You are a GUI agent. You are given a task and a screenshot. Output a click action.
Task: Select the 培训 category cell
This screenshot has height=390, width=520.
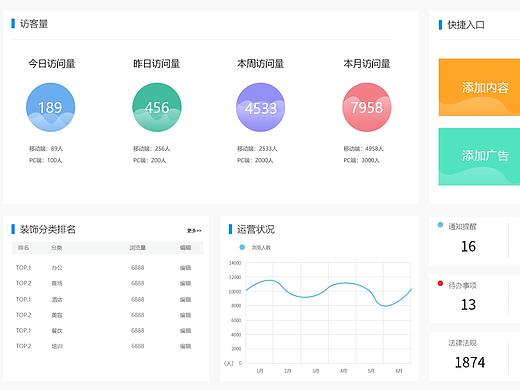click(x=57, y=346)
